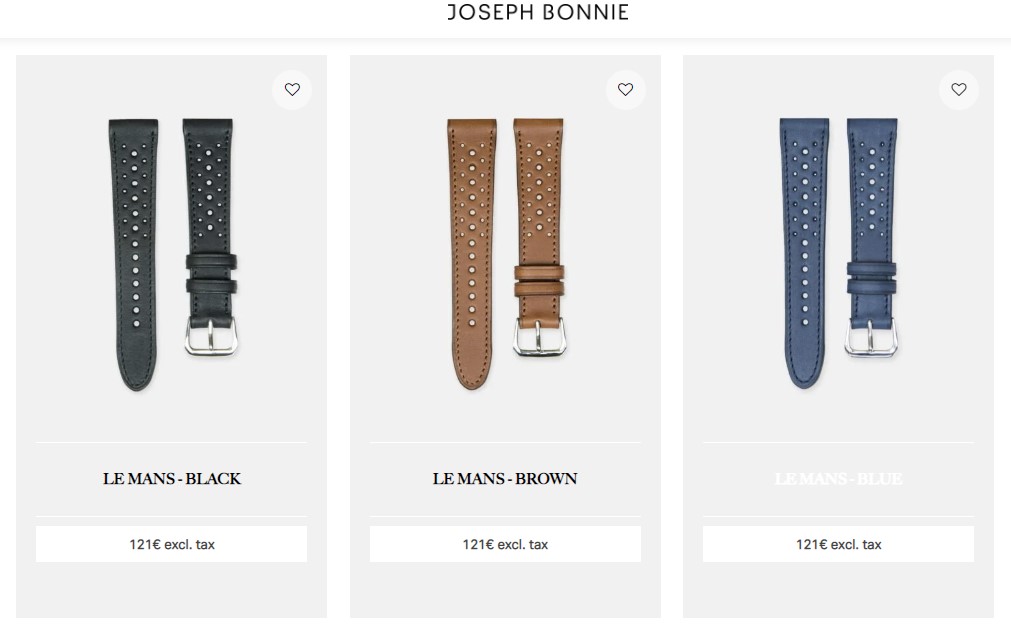Click the silver buckle of black strap
Viewport: 1011px width, 637px height.
coord(211,336)
